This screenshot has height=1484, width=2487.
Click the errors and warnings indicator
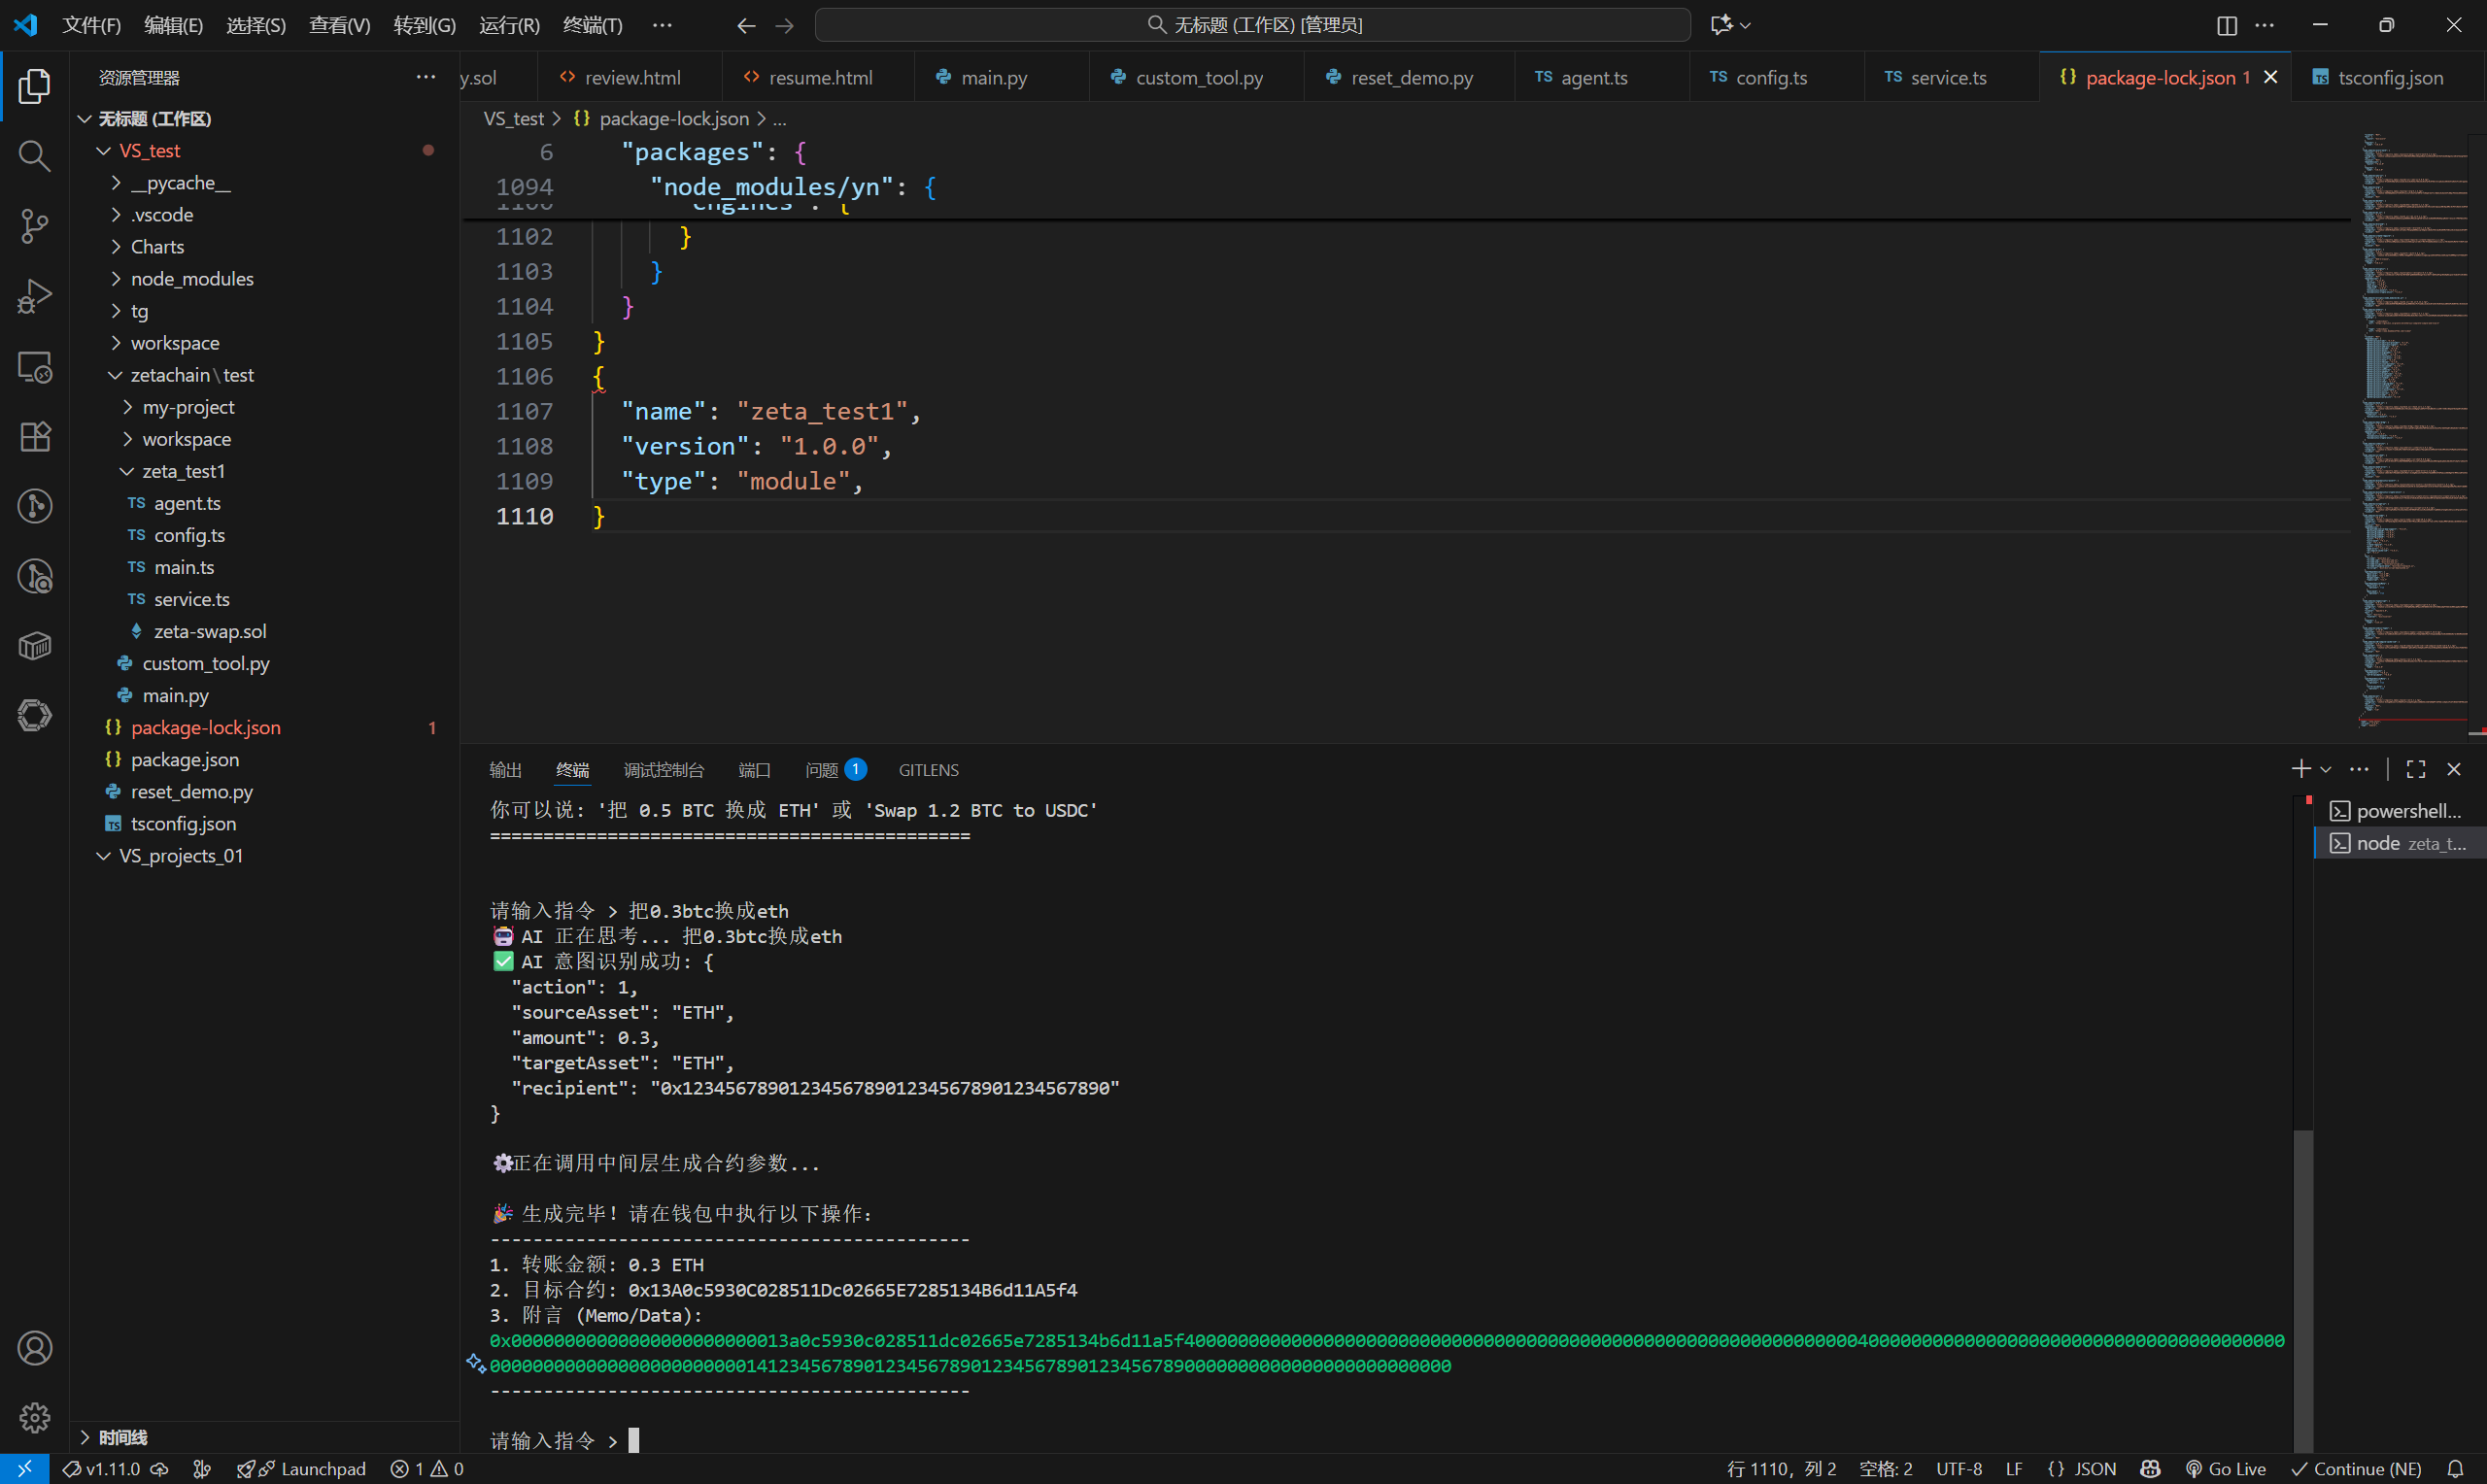pos(428,1469)
